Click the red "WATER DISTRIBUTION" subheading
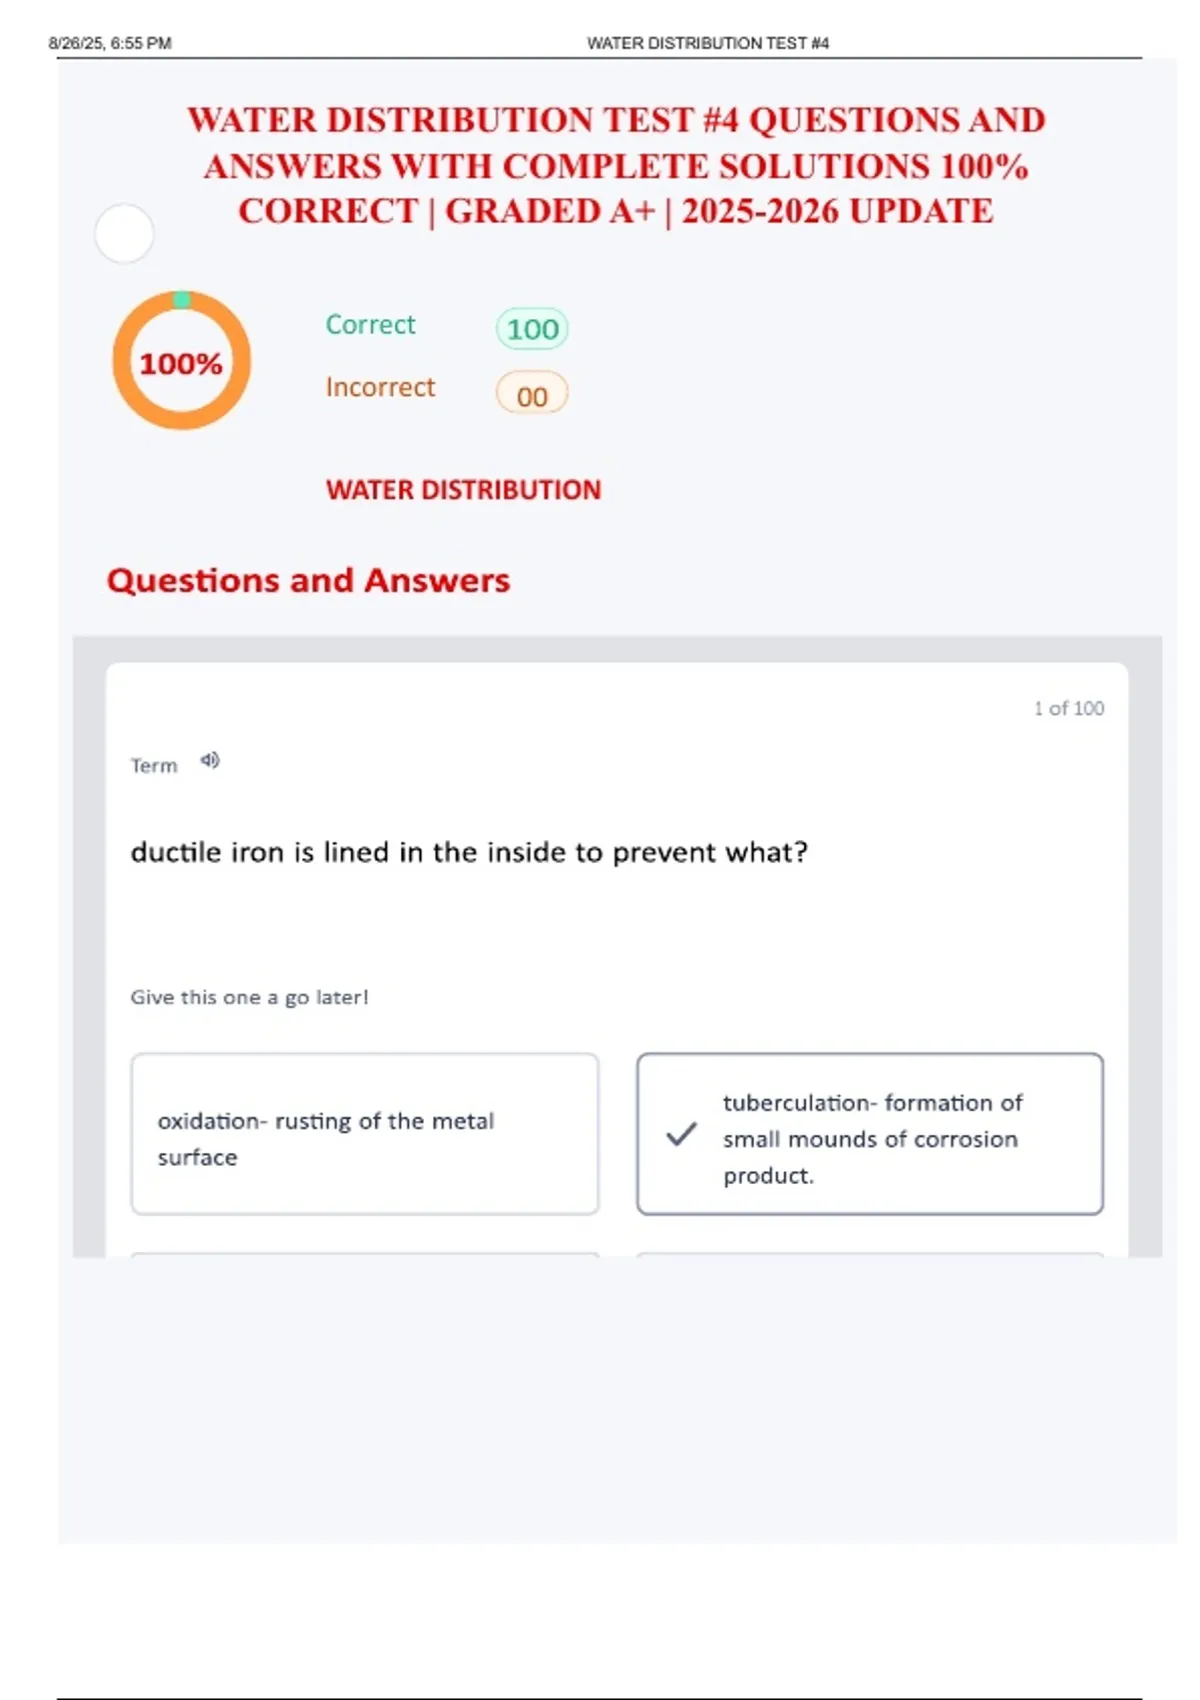 coord(463,490)
